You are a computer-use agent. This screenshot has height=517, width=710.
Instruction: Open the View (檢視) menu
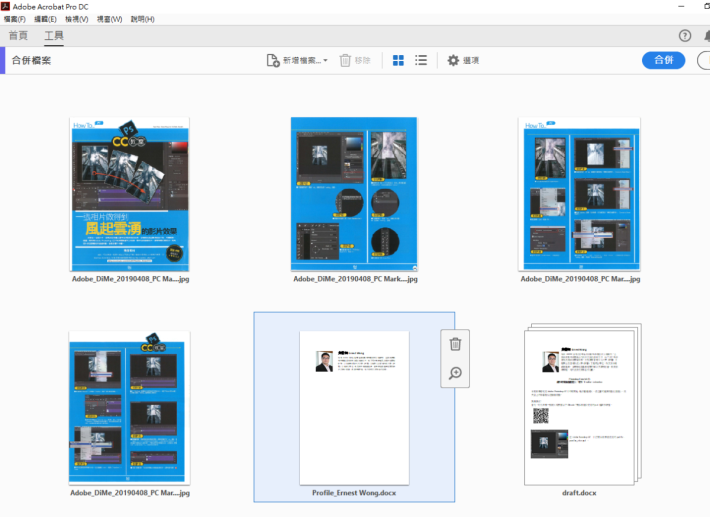[x=77, y=19]
